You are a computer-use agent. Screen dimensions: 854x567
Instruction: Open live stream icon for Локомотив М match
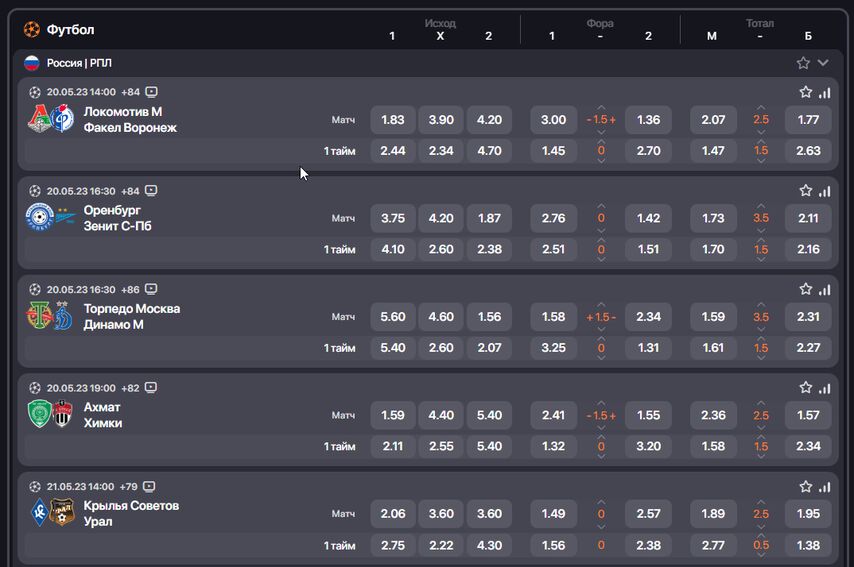(151, 92)
